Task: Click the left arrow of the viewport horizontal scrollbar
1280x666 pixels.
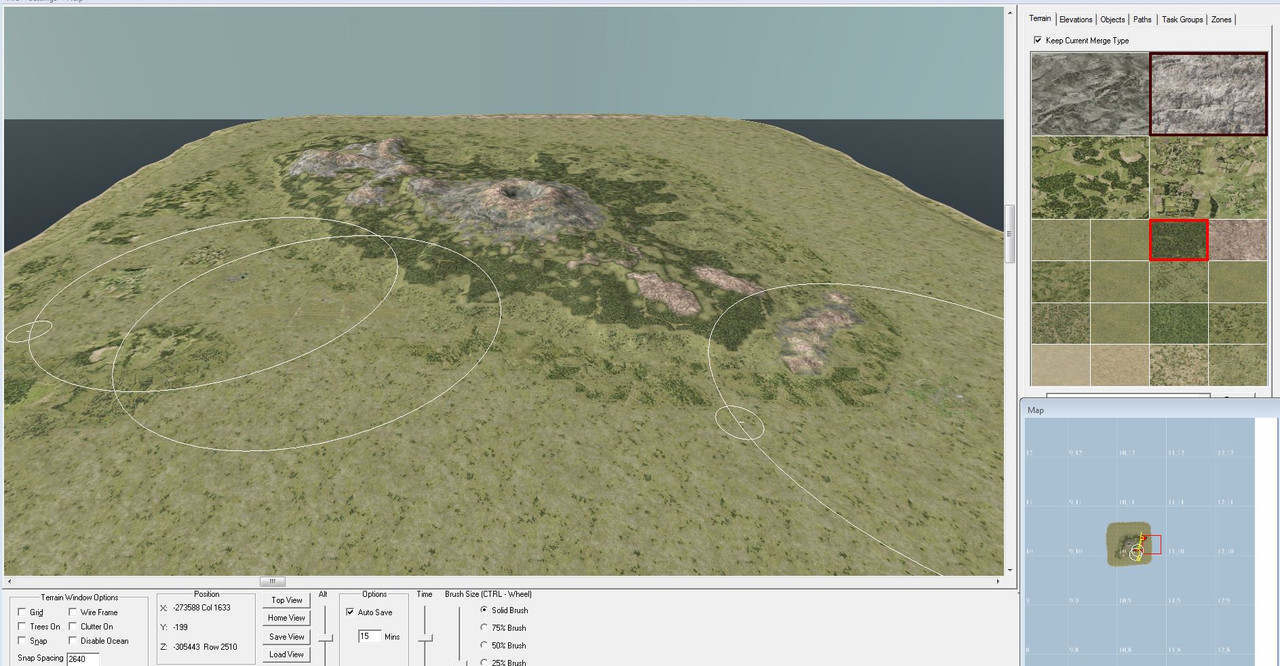Action: pos(9,581)
